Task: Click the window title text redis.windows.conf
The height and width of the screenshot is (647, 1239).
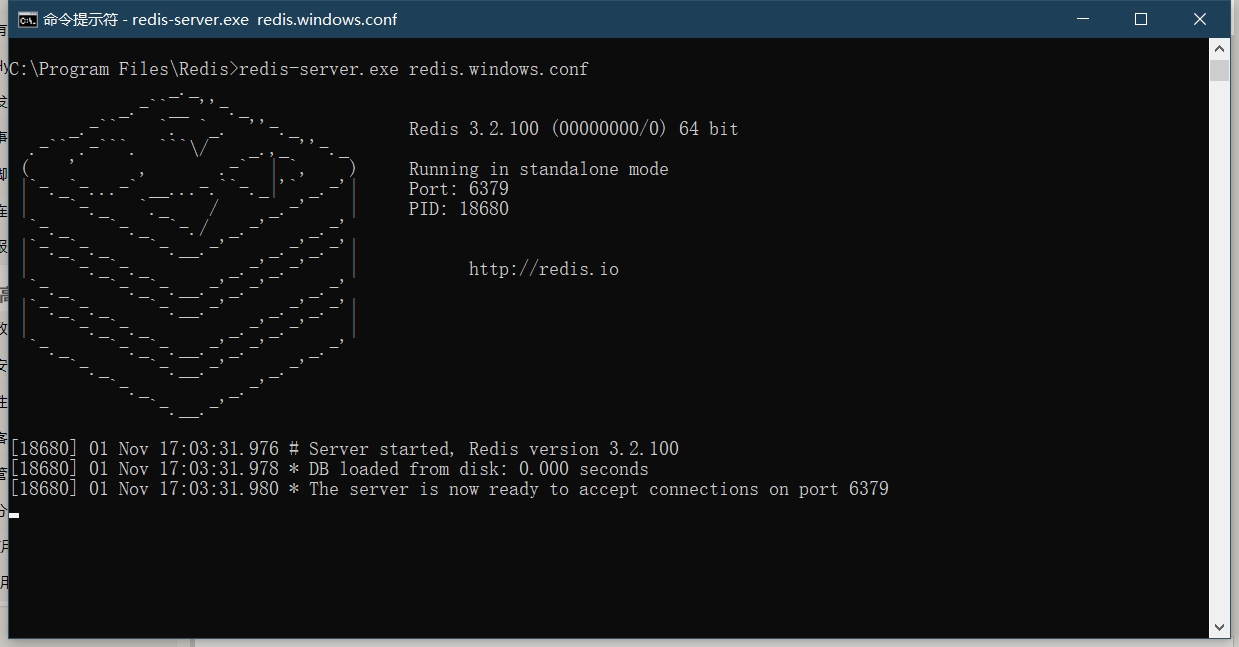Action: coord(327,20)
